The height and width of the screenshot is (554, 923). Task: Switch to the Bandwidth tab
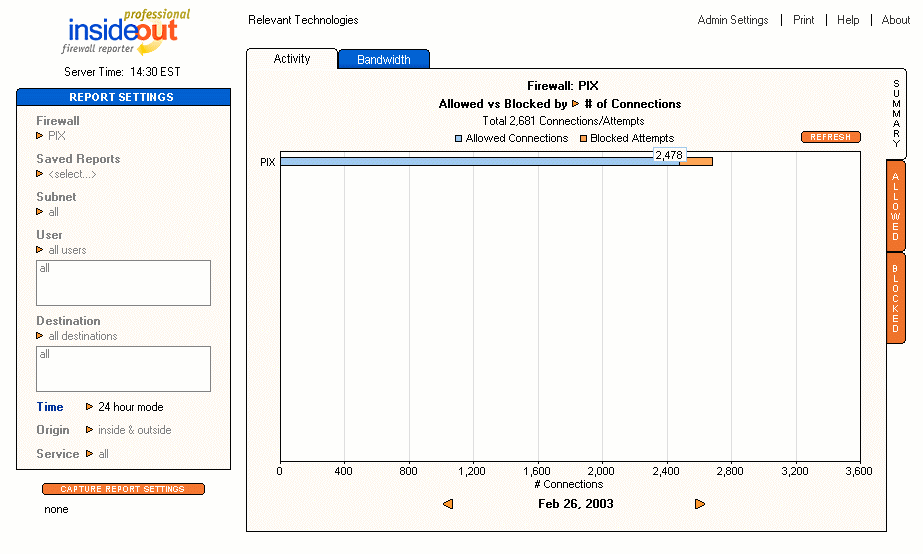(x=384, y=60)
